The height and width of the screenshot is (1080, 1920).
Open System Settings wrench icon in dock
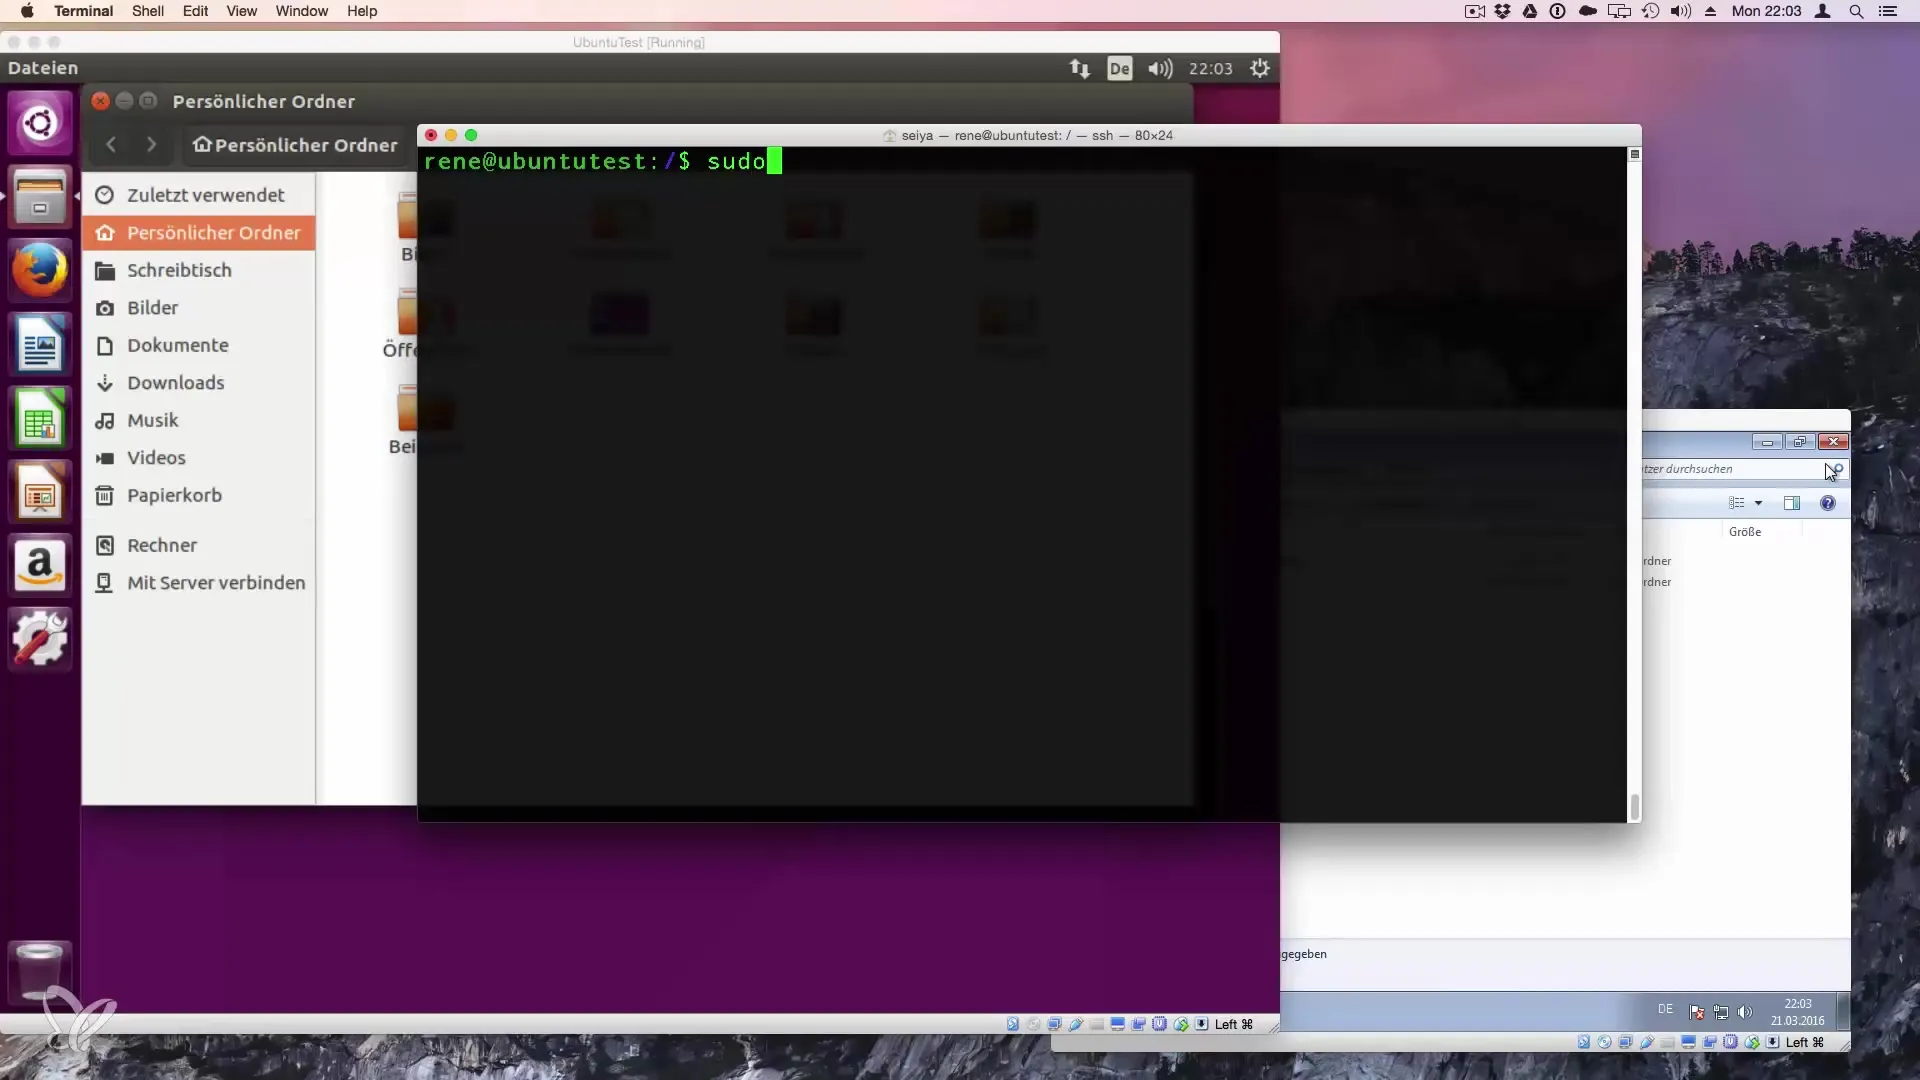click(40, 641)
